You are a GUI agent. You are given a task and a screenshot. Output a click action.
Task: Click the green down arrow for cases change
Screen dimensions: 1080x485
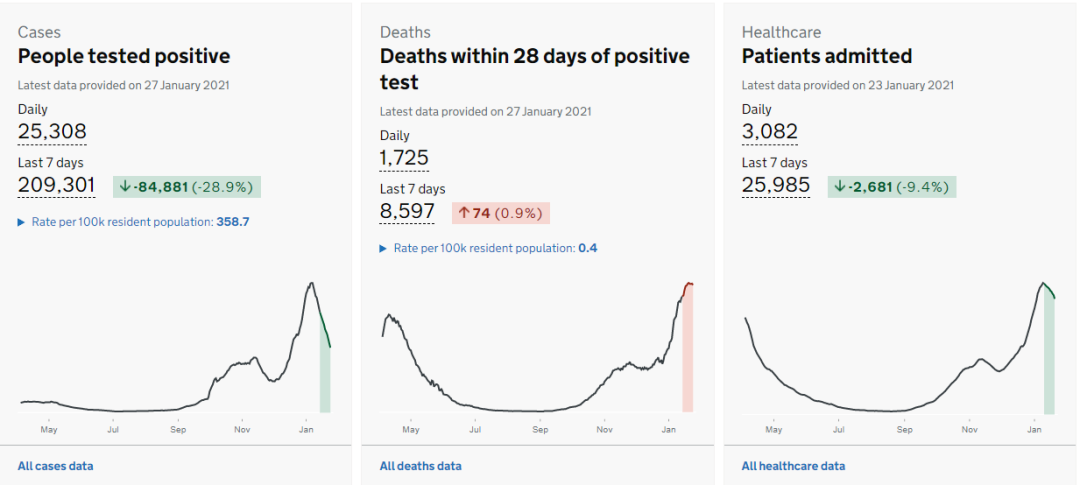125,186
